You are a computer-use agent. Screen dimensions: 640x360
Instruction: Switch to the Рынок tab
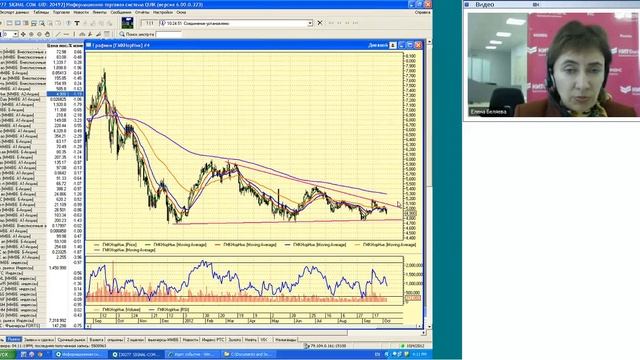coord(13,339)
